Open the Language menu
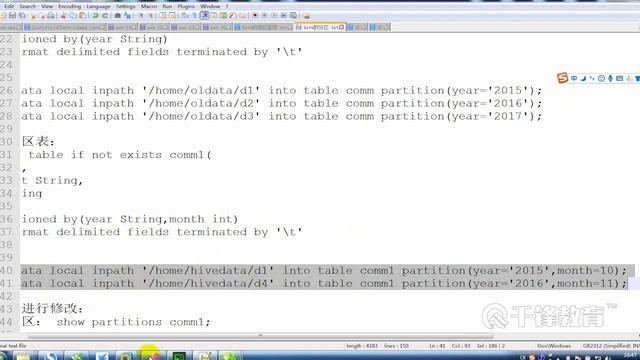The height and width of the screenshot is (360, 640). 98,6
